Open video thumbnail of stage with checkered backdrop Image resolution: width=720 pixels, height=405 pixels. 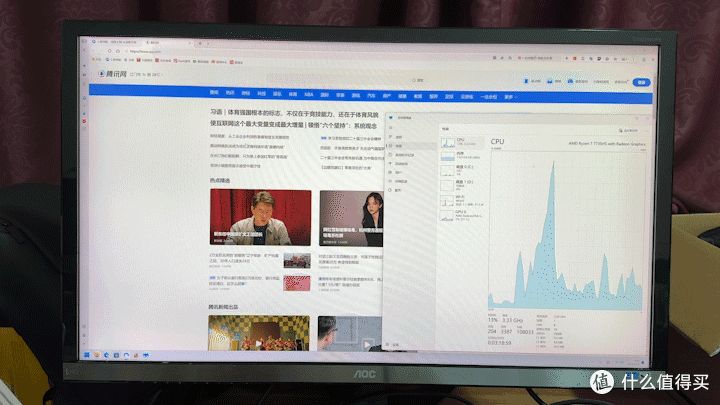point(259,333)
